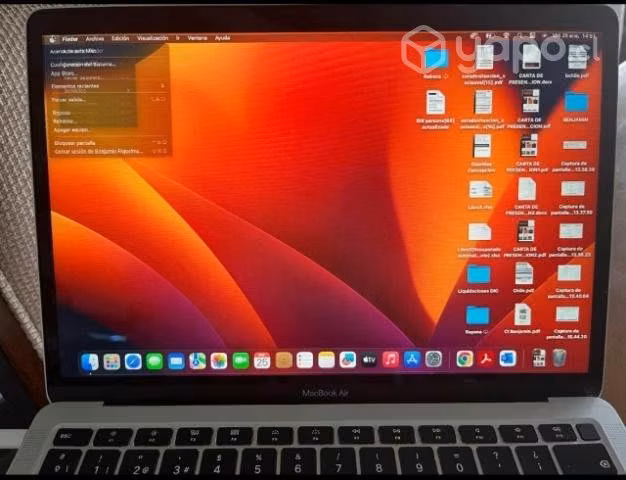The image size is (626, 480).
Task: Open Music app in the Dock
Action: point(391,360)
